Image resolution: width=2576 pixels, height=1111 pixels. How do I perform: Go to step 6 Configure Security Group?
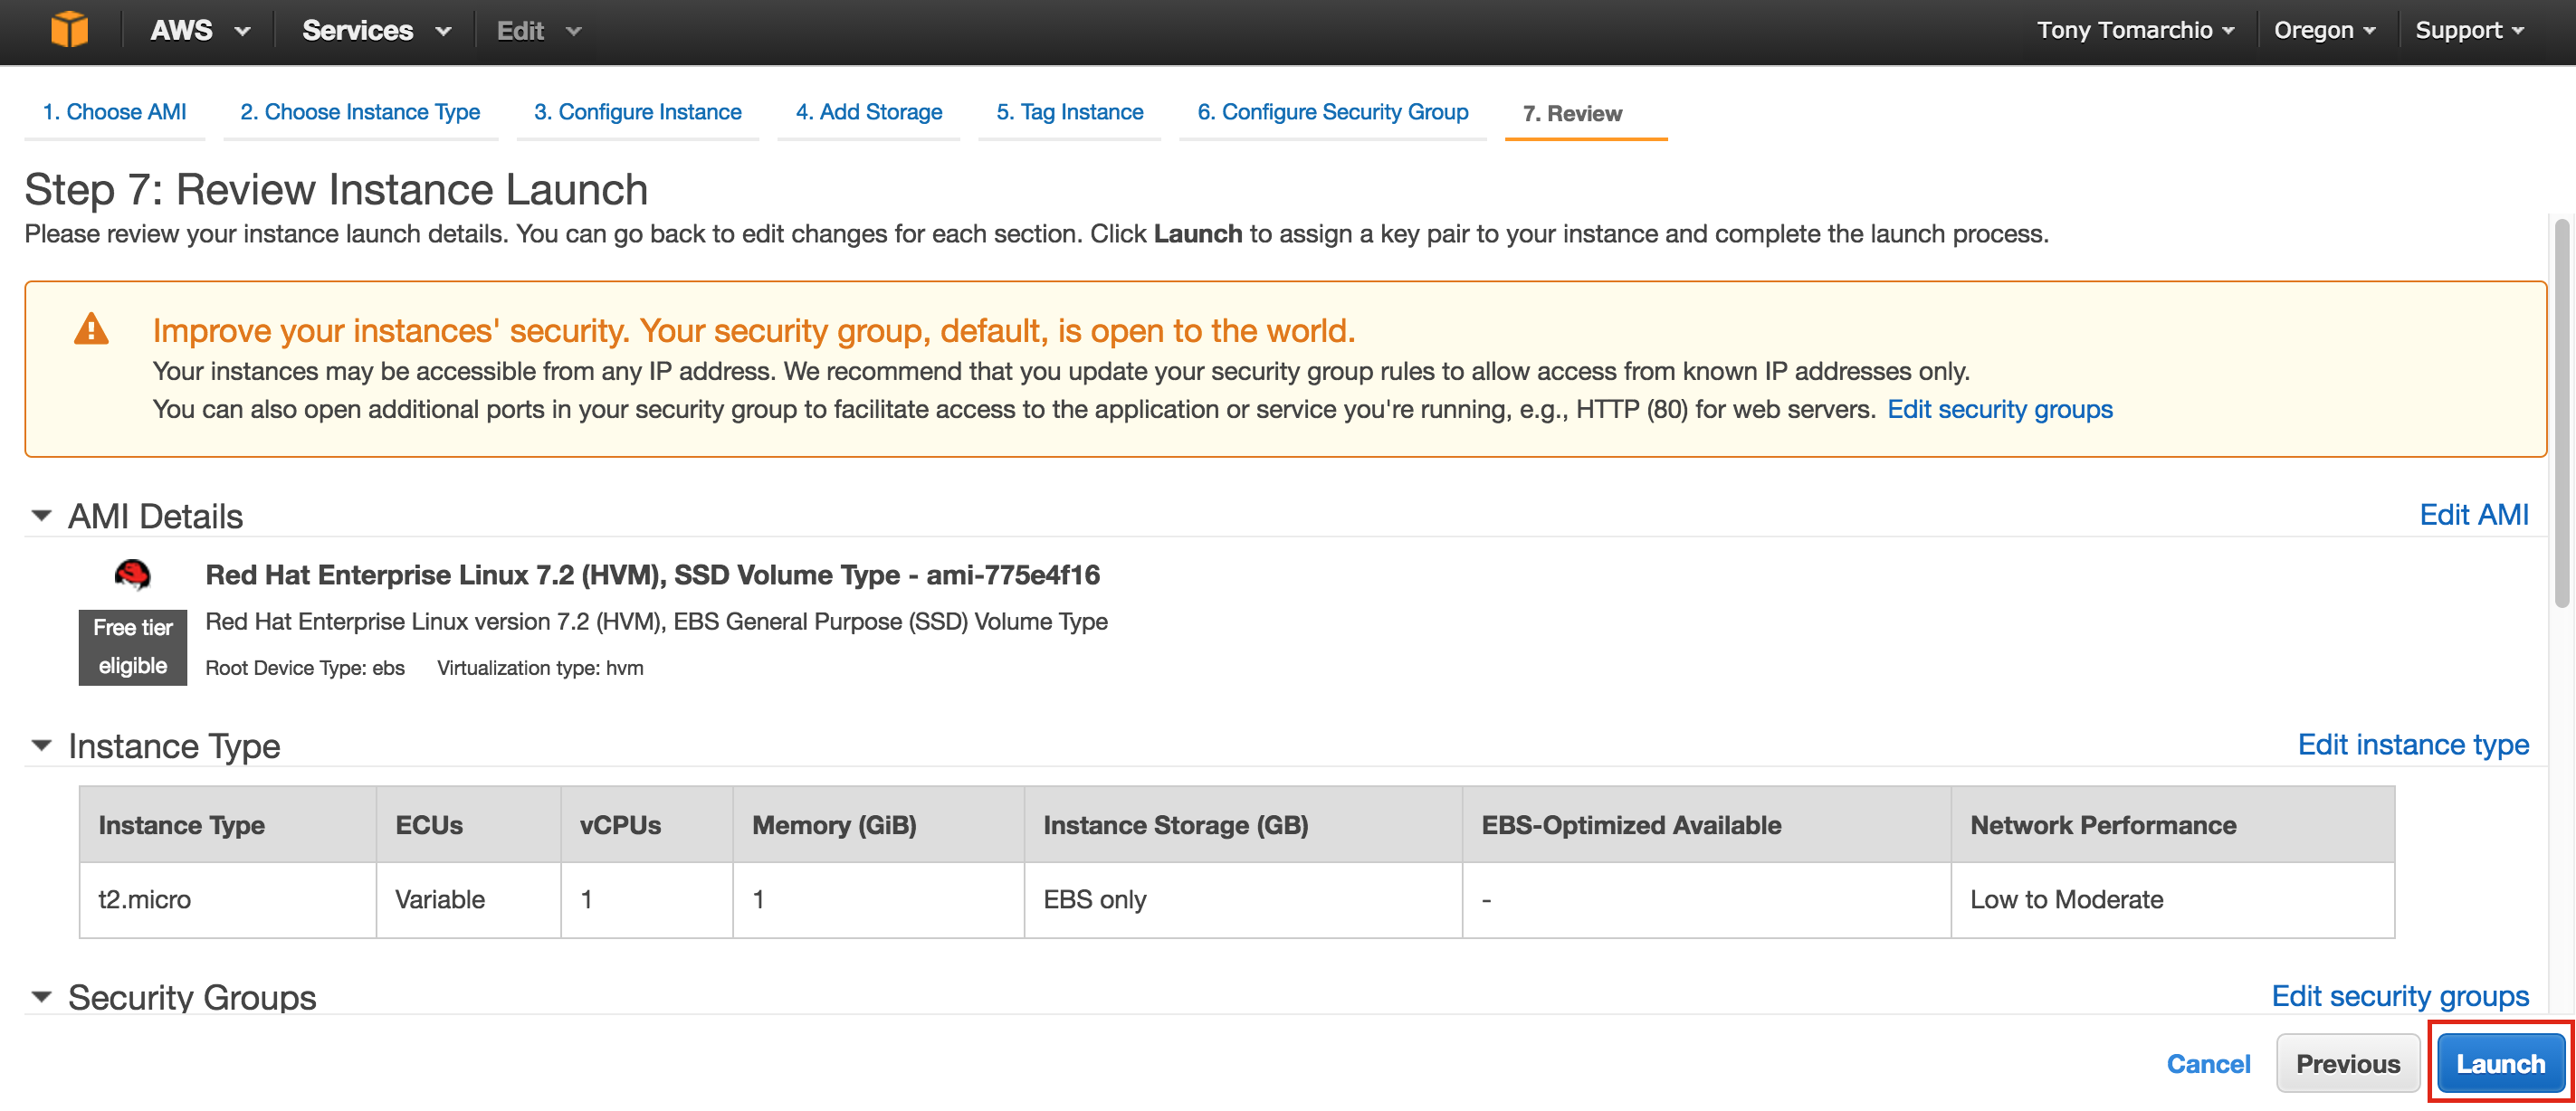click(1332, 112)
